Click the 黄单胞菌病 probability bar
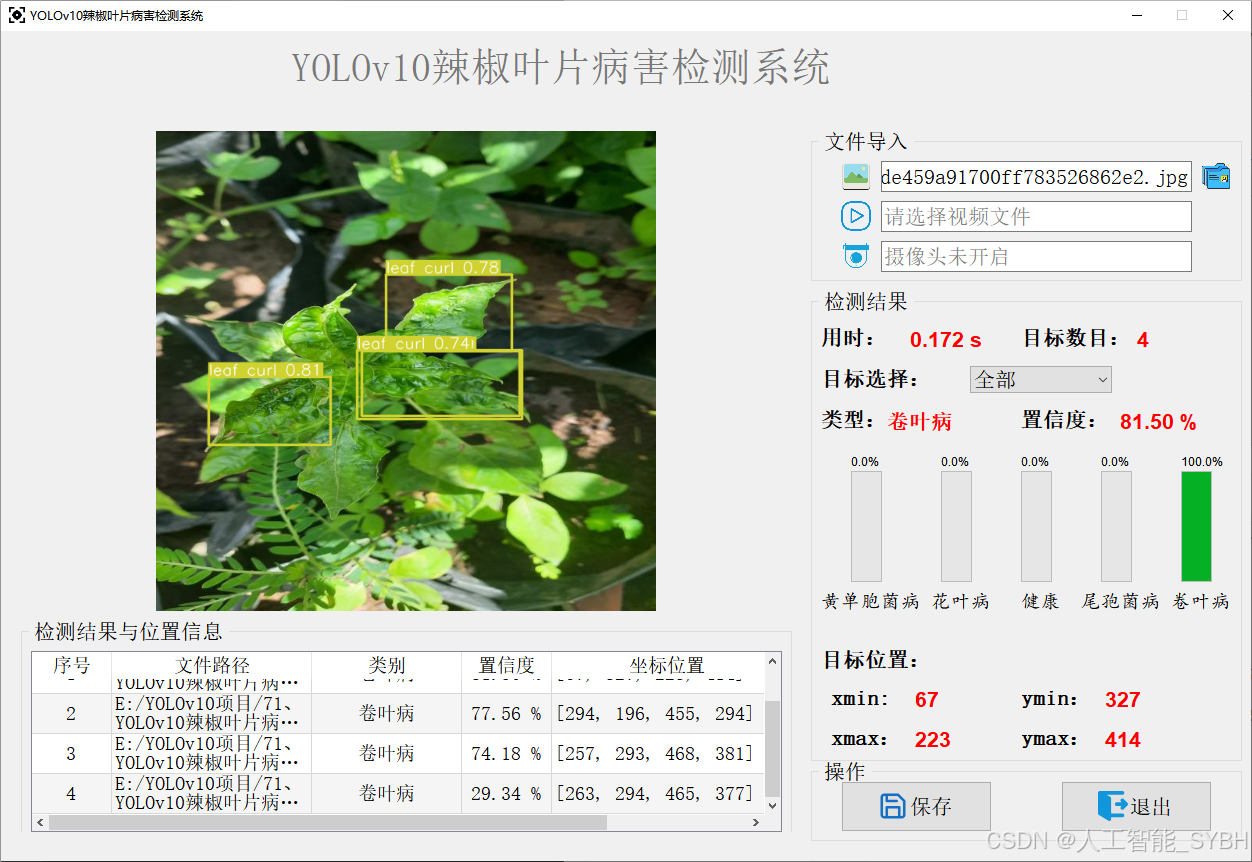 point(866,526)
